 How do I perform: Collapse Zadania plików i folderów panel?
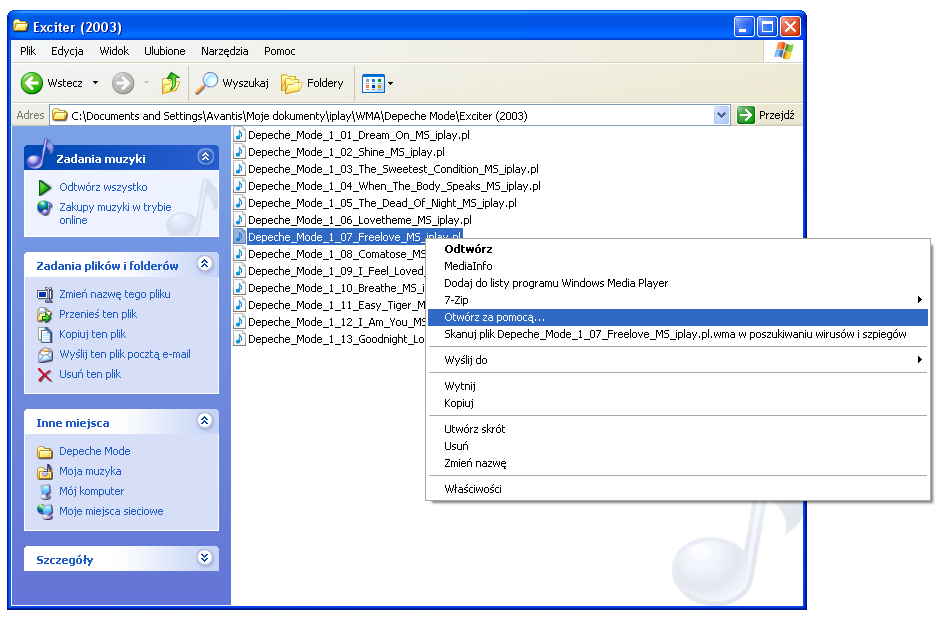(205, 264)
